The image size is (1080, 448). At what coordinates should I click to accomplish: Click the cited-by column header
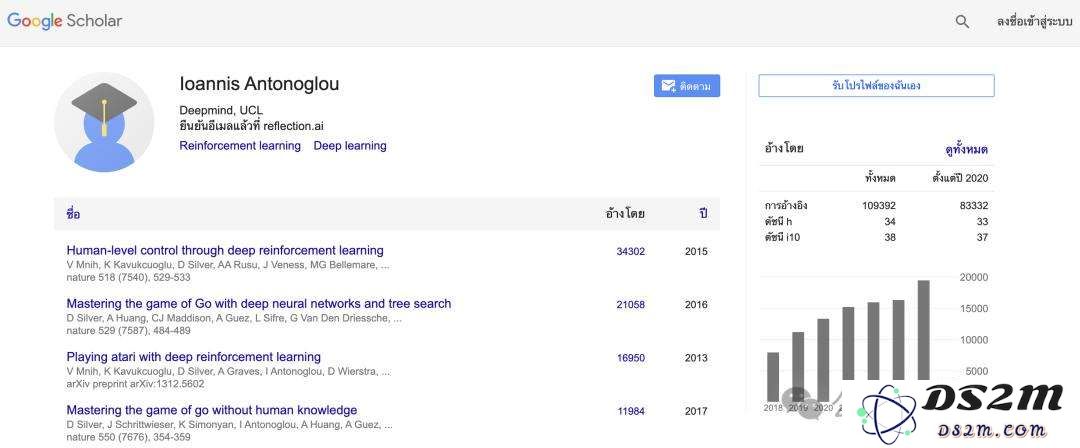click(x=625, y=214)
